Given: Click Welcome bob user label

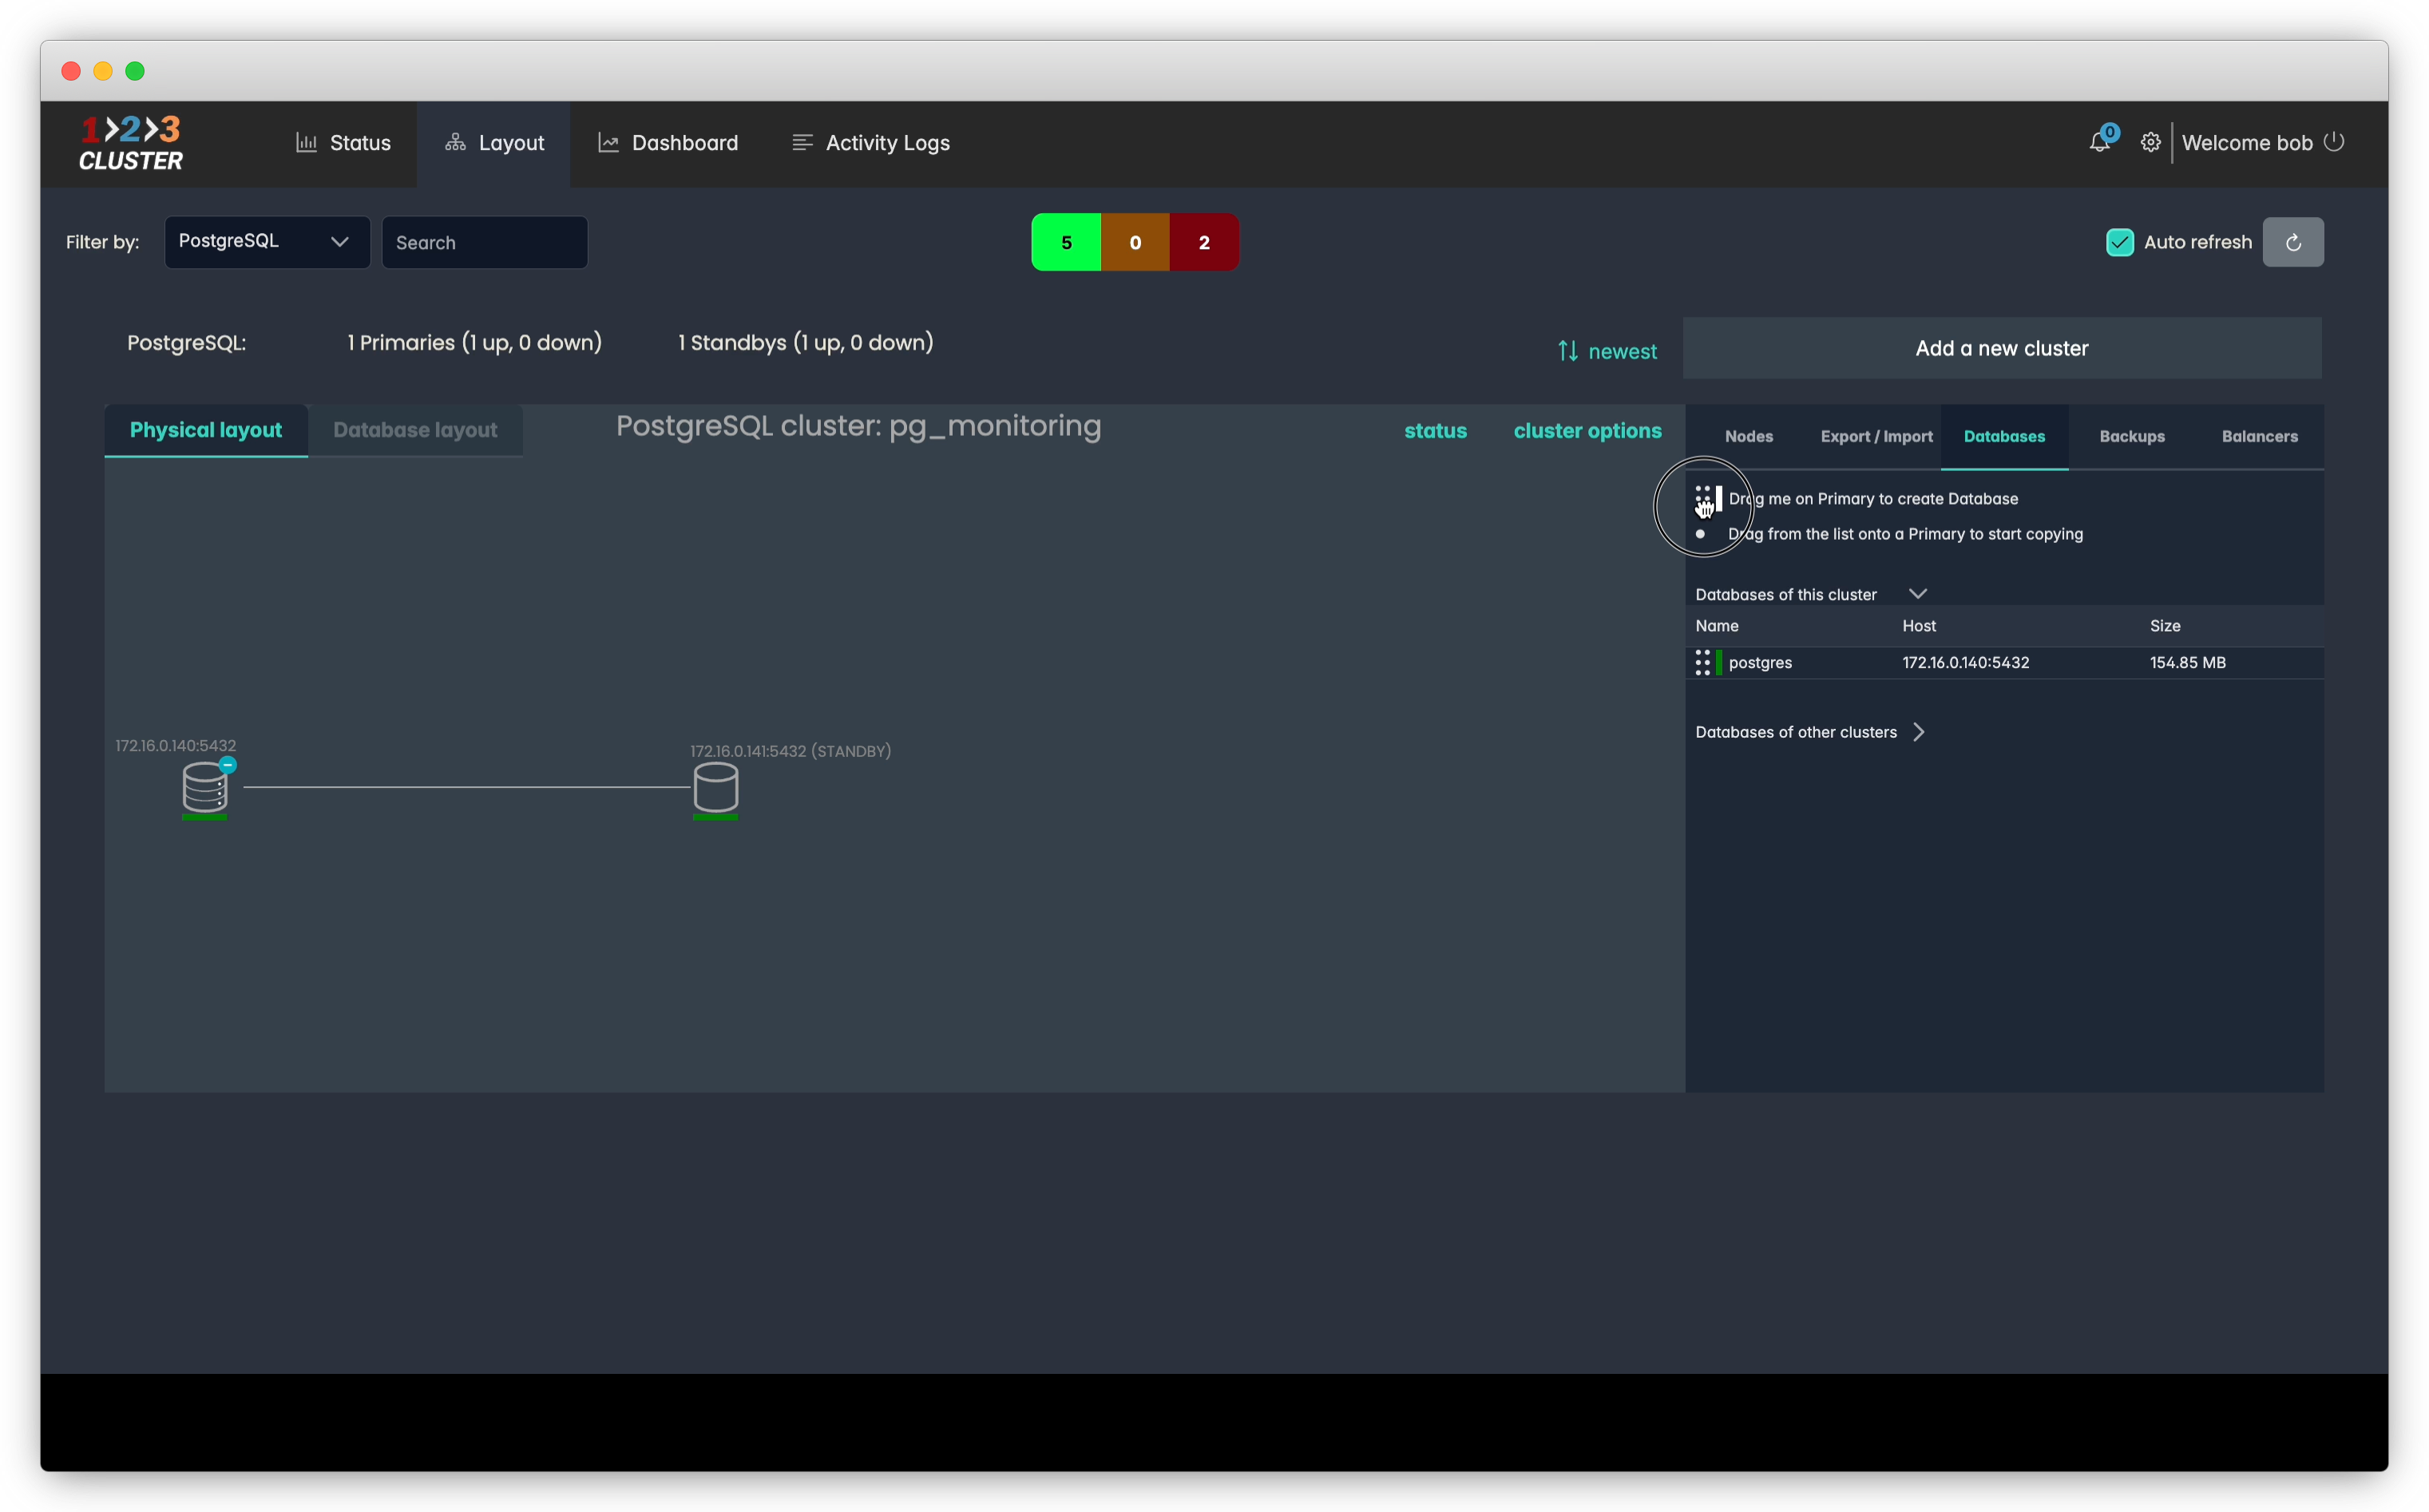Looking at the screenshot, I should coord(2247,143).
